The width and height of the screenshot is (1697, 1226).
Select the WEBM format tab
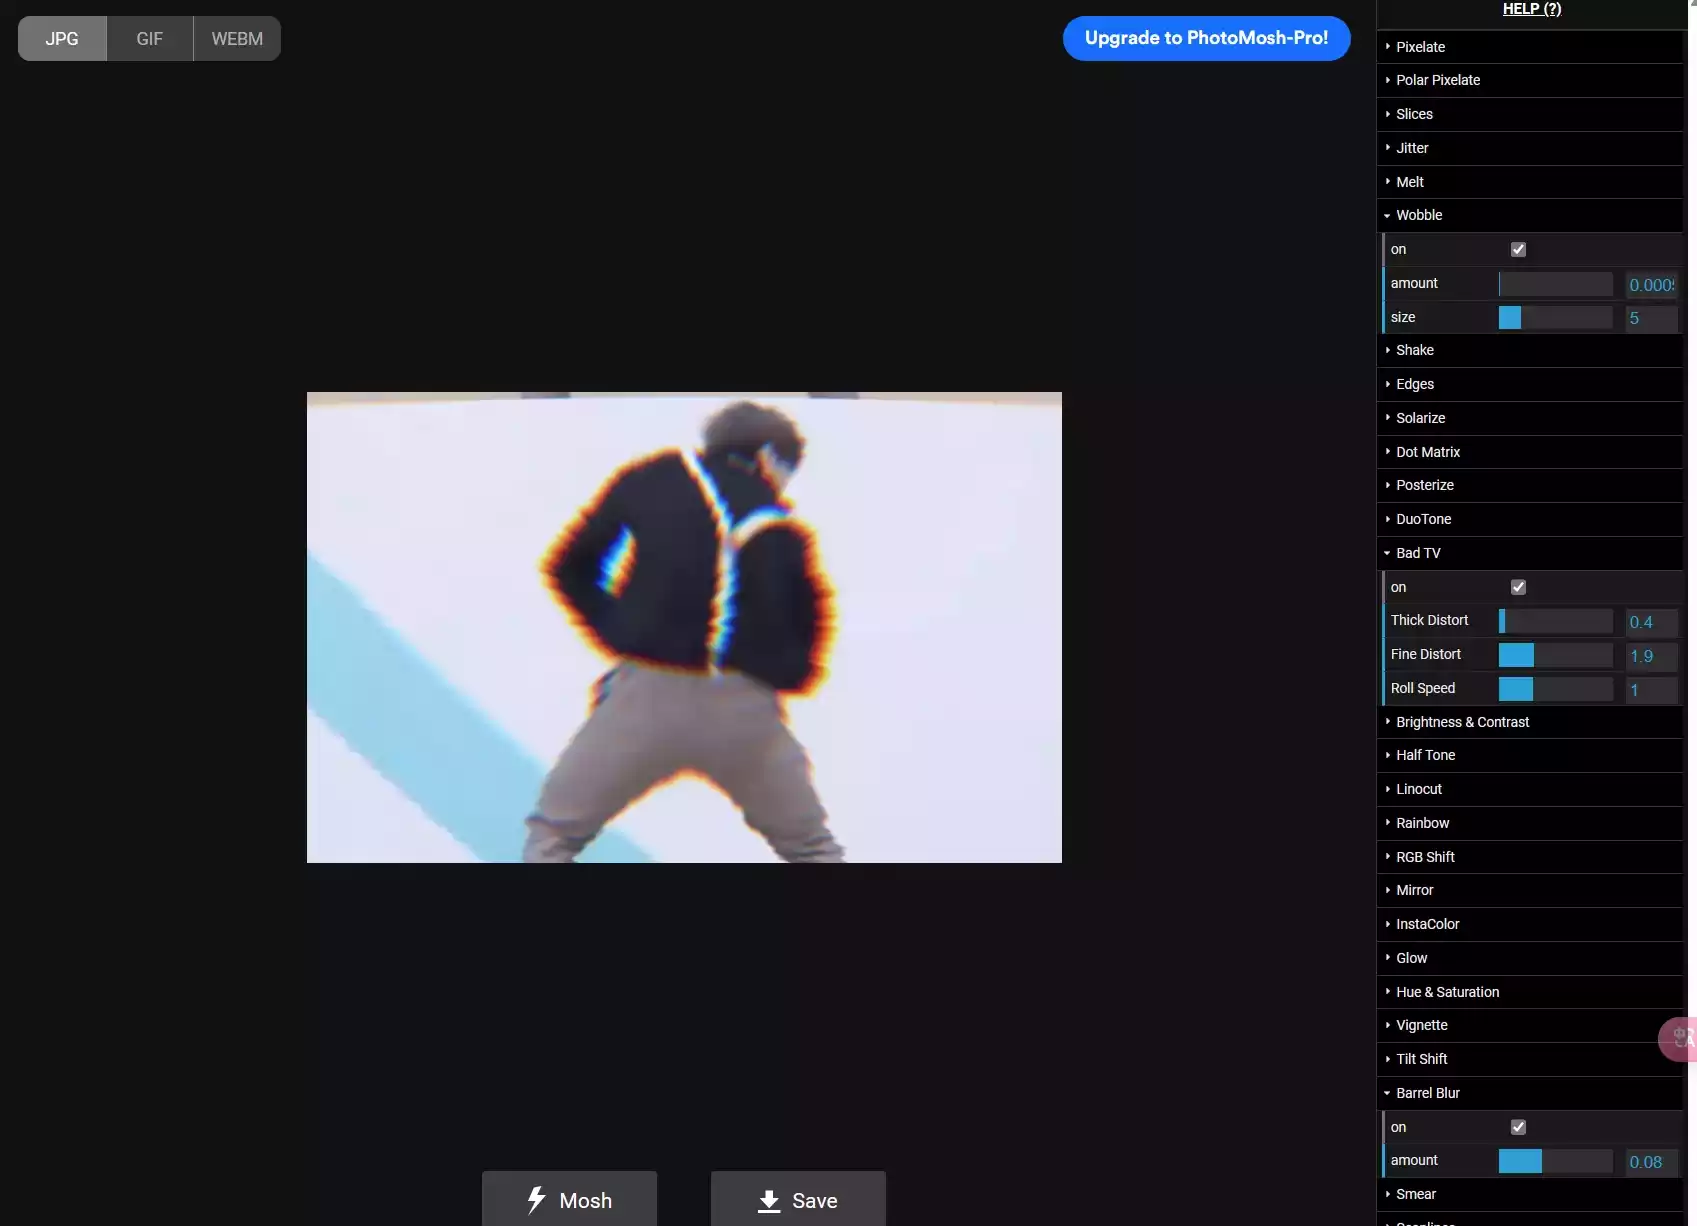coord(237,39)
